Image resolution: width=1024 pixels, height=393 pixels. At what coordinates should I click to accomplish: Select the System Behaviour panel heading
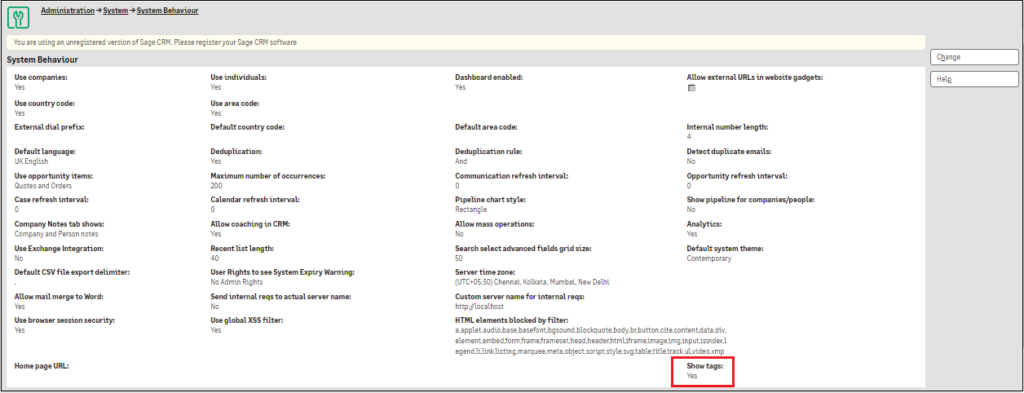point(42,60)
